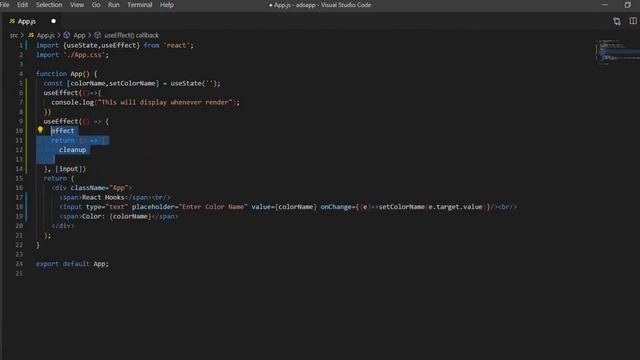Open the Run menu
Screen dimensions: 640x360
click(113, 5)
